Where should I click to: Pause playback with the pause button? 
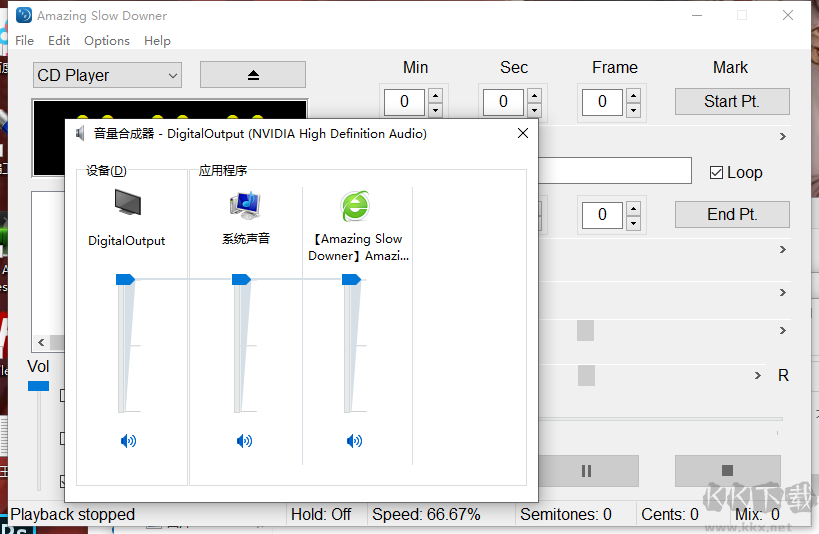[587, 471]
